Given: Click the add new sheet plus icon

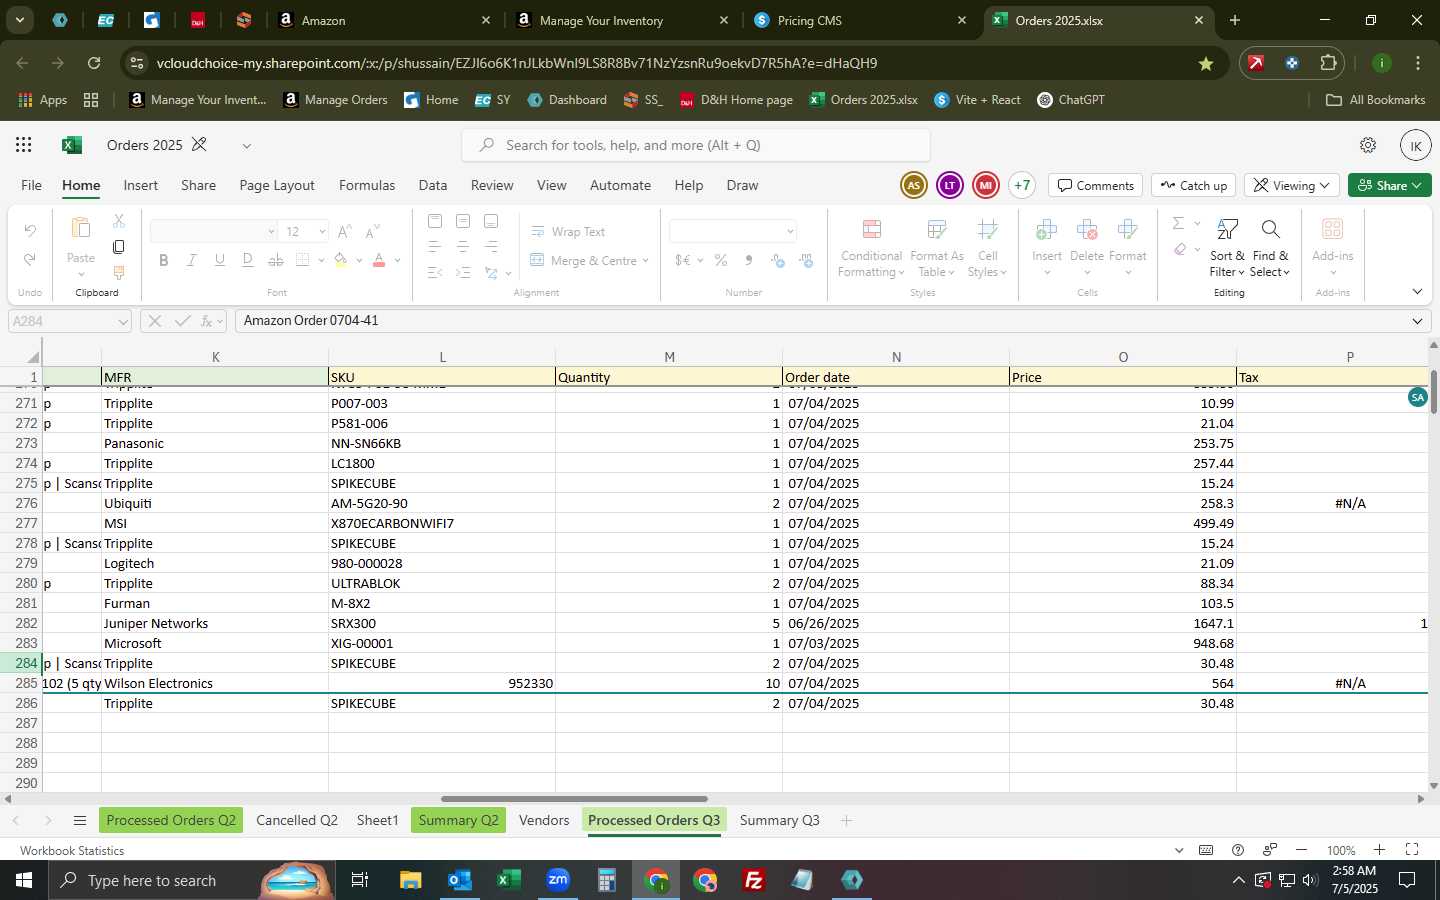Looking at the screenshot, I should tap(846, 821).
